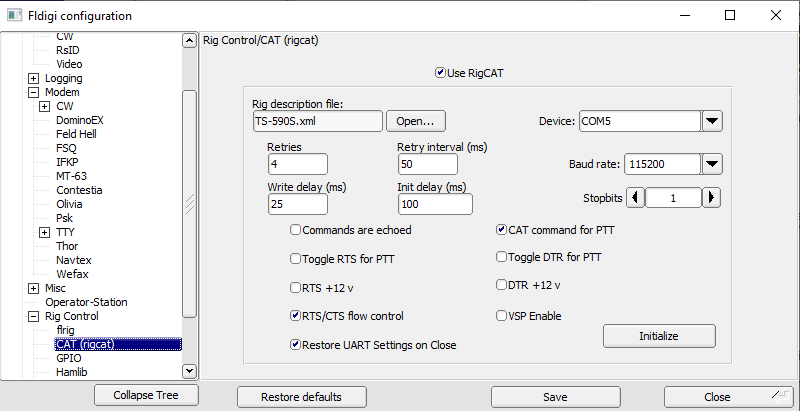This screenshot has height=411, width=800.
Task: Click the Retry interval input field
Action: [x=428, y=164]
